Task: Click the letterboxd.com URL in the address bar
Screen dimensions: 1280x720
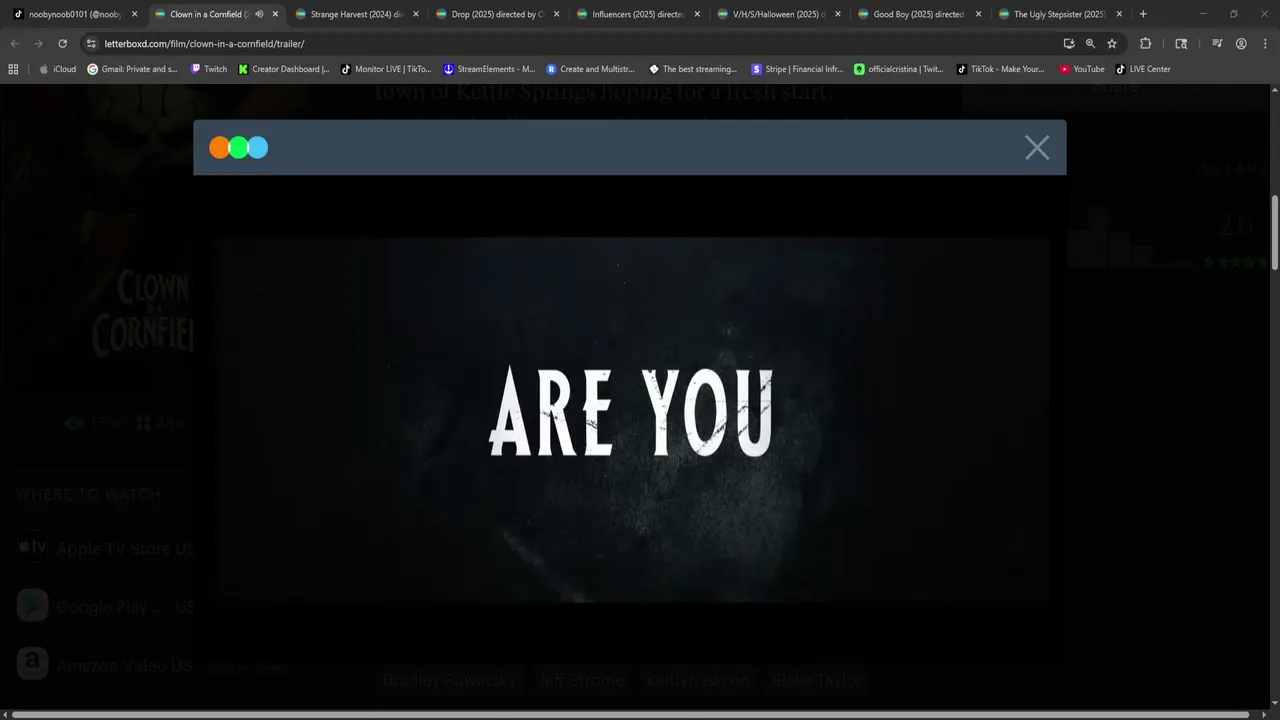Action: coord(204,44)
